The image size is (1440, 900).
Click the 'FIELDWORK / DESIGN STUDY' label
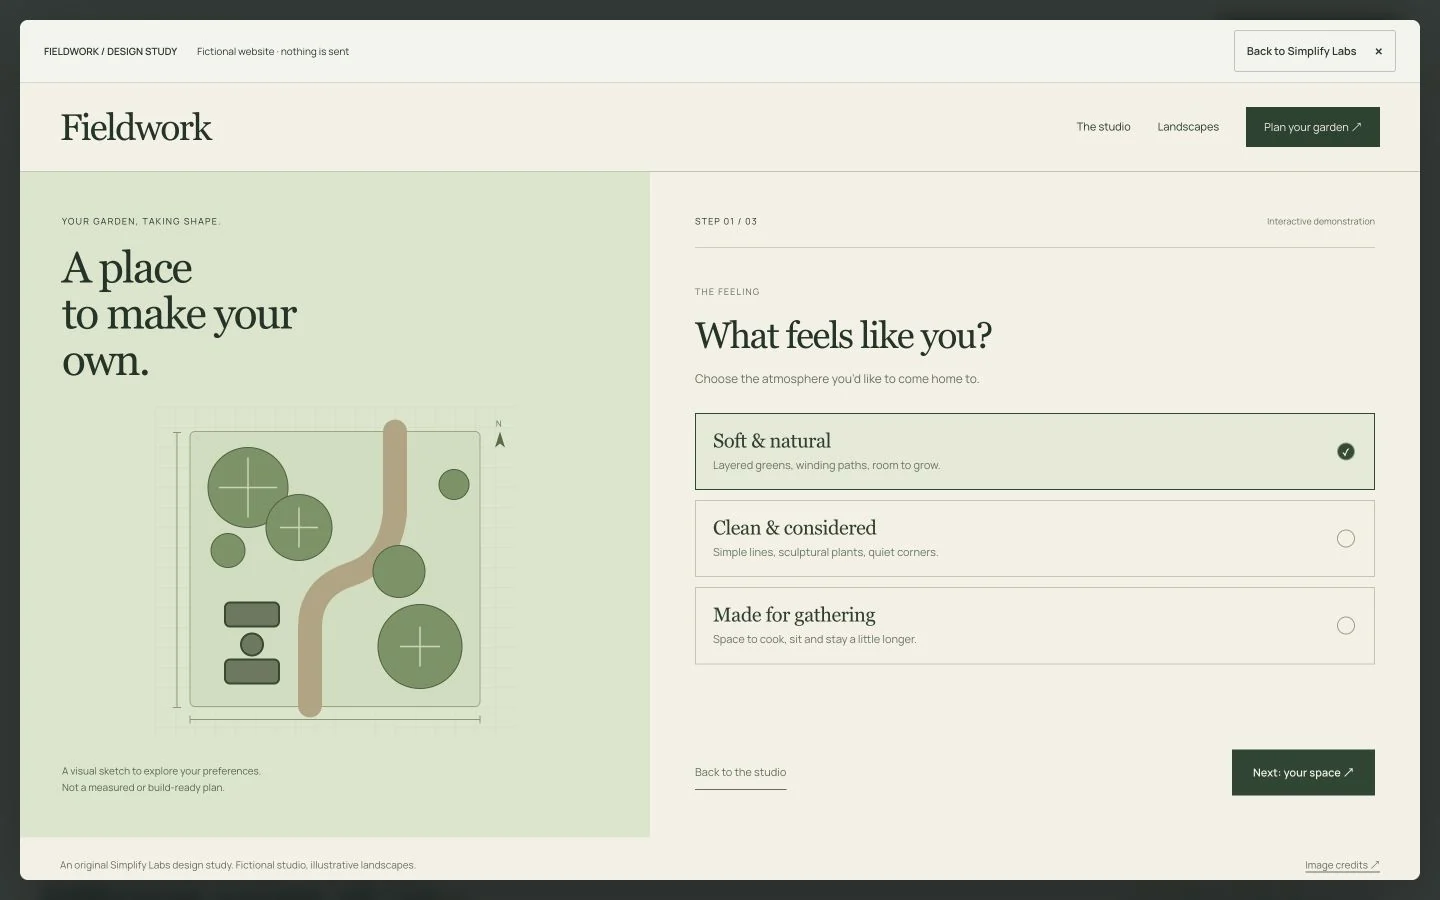[x=110, y=51]
